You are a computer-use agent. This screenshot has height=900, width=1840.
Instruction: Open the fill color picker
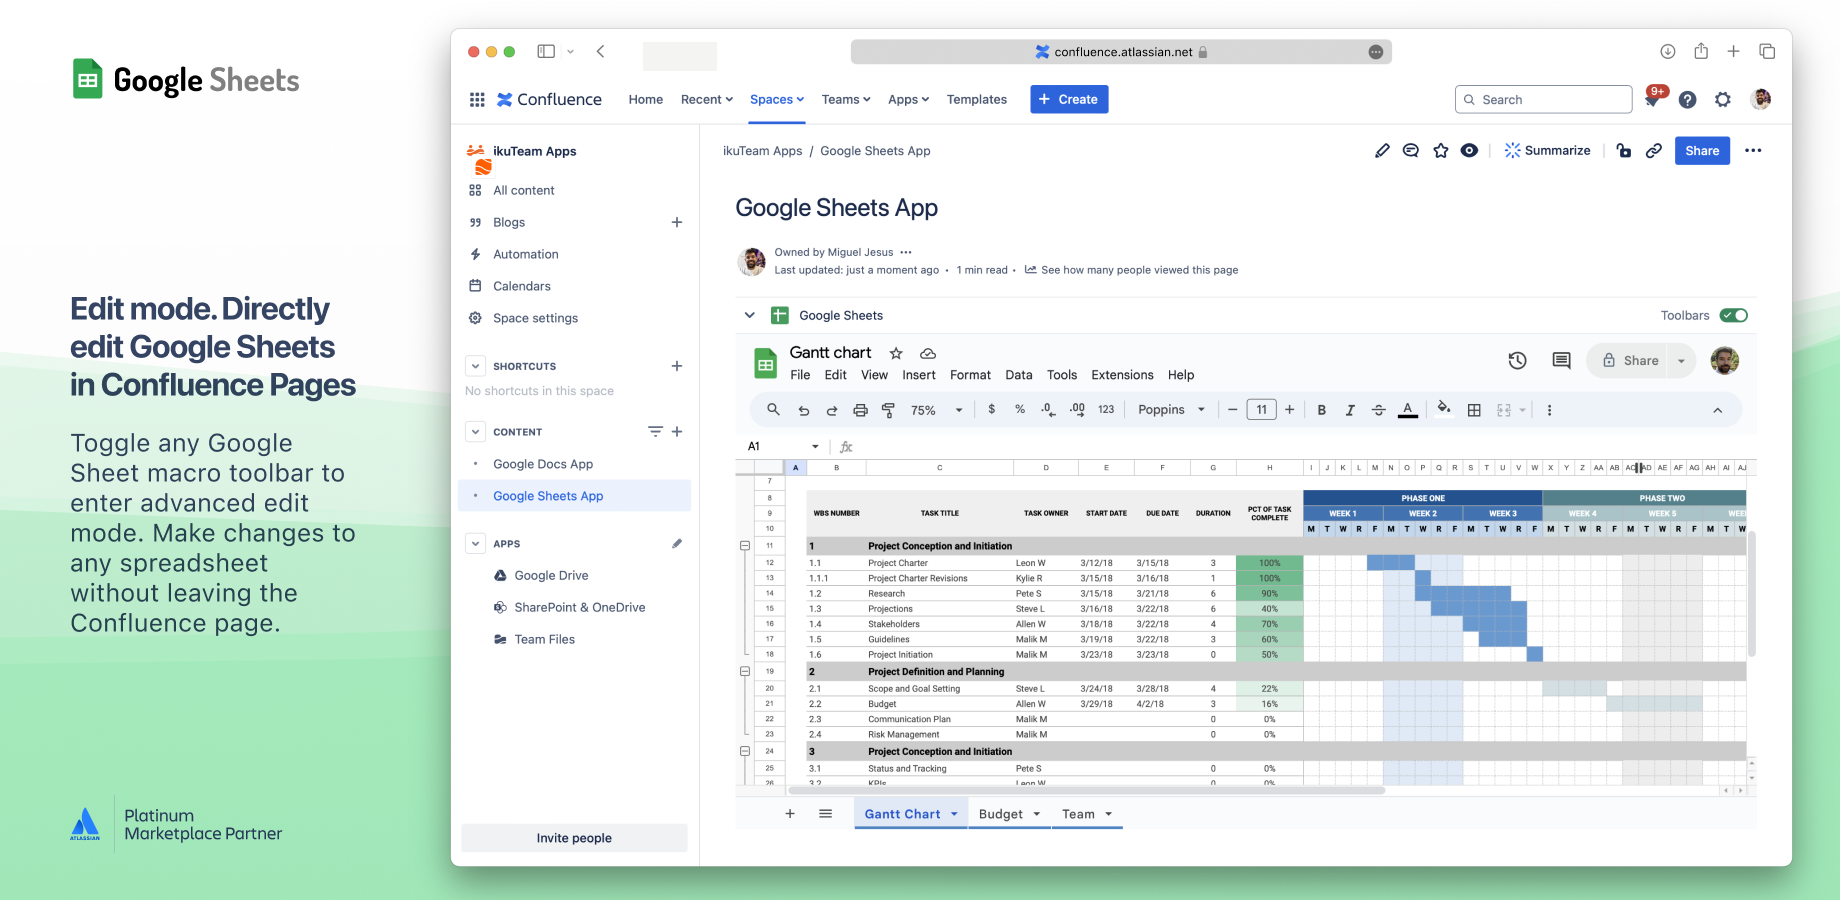point(1443,408)
